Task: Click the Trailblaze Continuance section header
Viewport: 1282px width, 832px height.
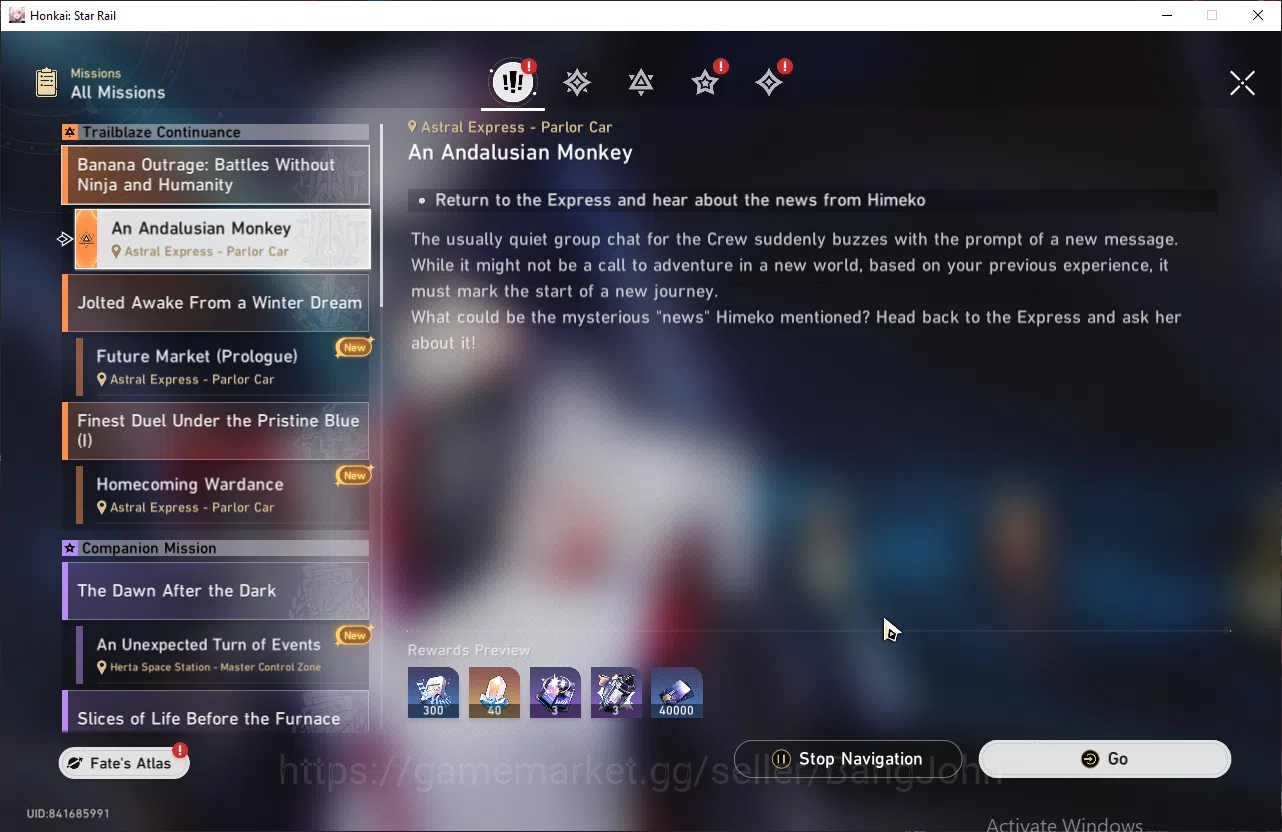Action: [x=215, y=132]
